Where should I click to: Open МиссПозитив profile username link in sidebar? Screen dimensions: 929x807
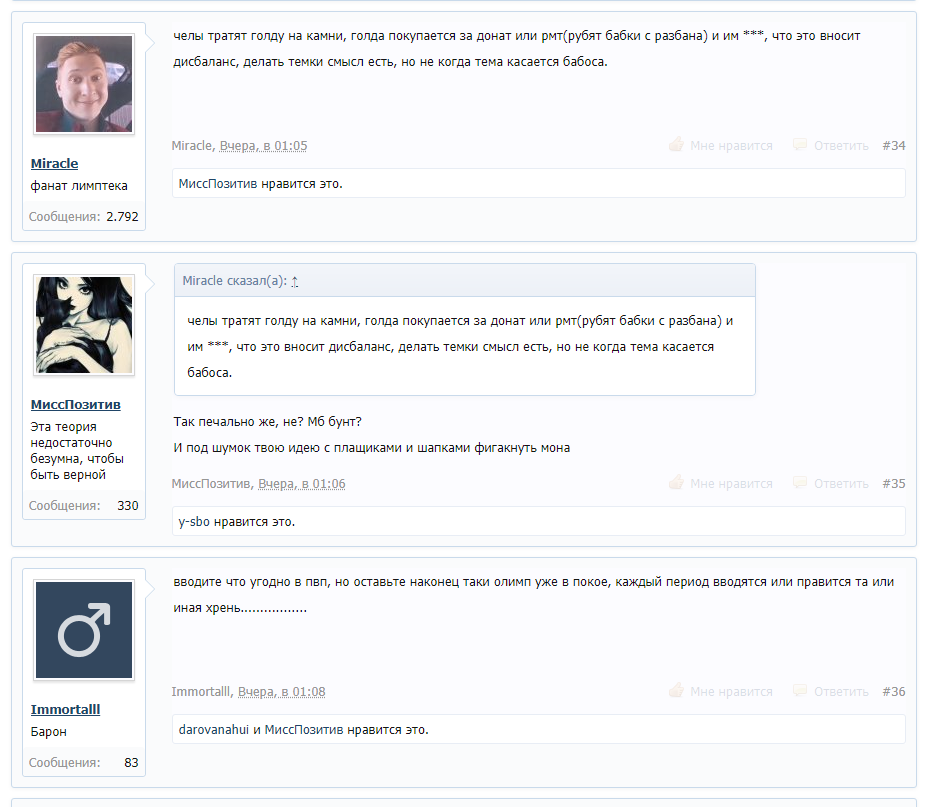[x=75, y=405]
